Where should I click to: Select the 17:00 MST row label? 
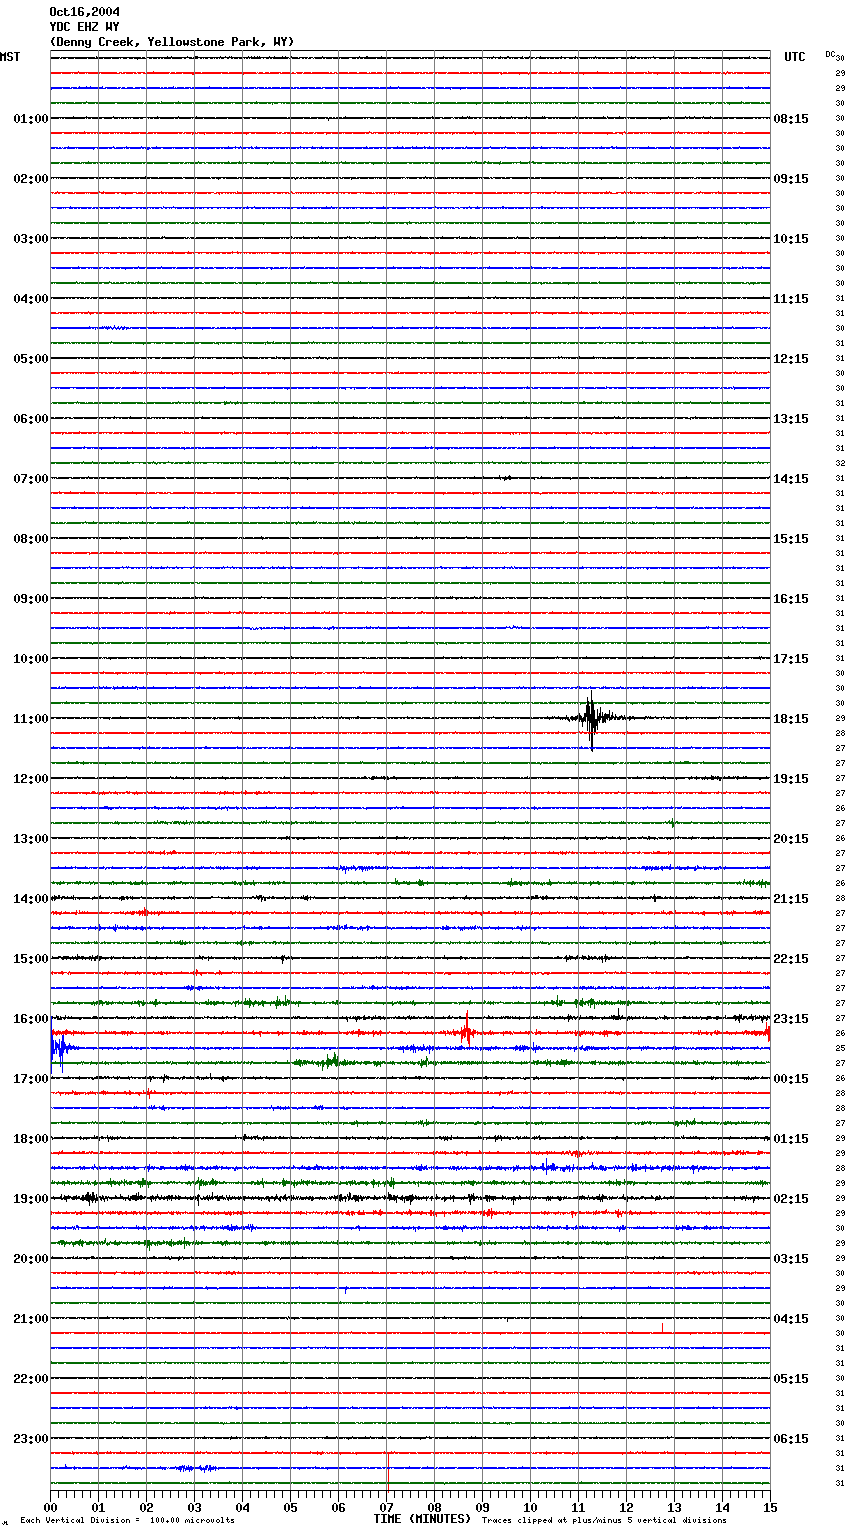pyautogui.click(x=30, y=1079)
